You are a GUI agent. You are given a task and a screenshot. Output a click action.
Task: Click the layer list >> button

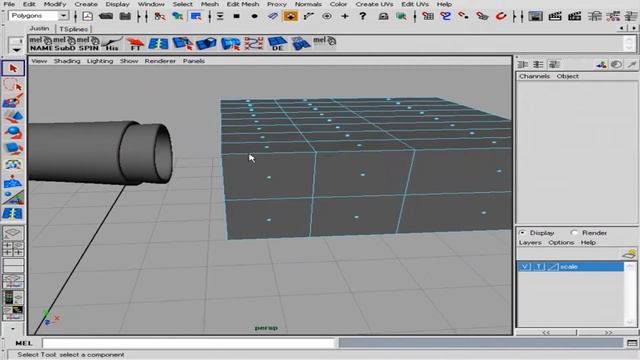click(x=608, y=333)
